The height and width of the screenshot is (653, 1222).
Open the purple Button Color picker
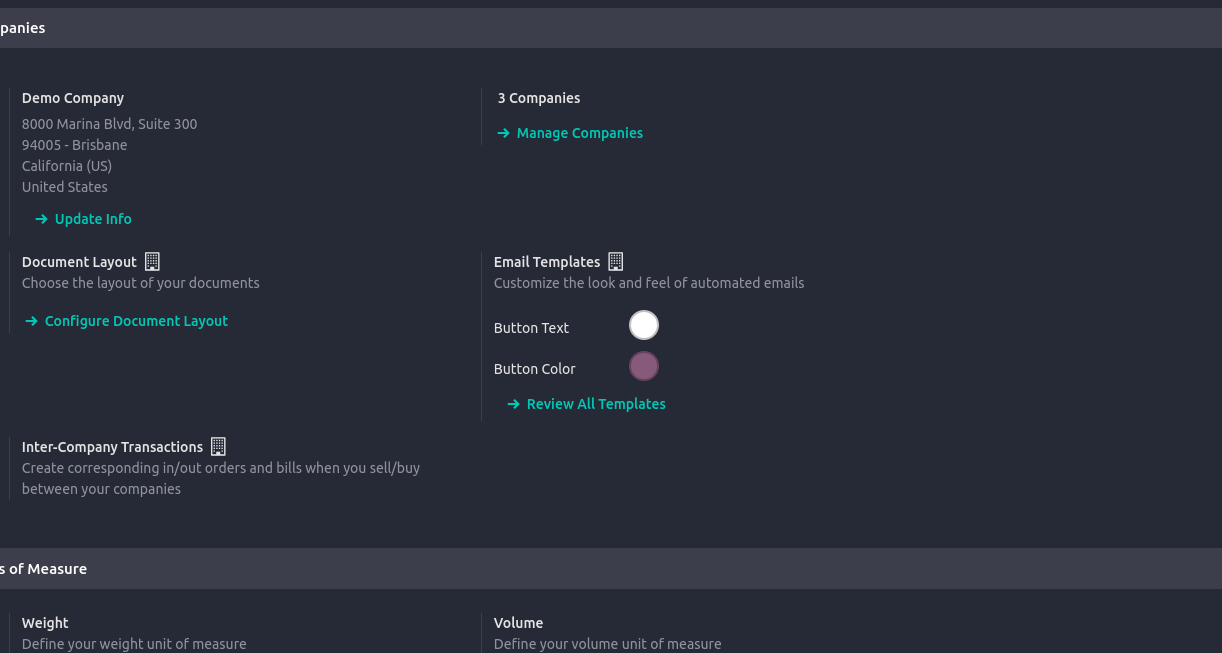(x=644, y=367)
